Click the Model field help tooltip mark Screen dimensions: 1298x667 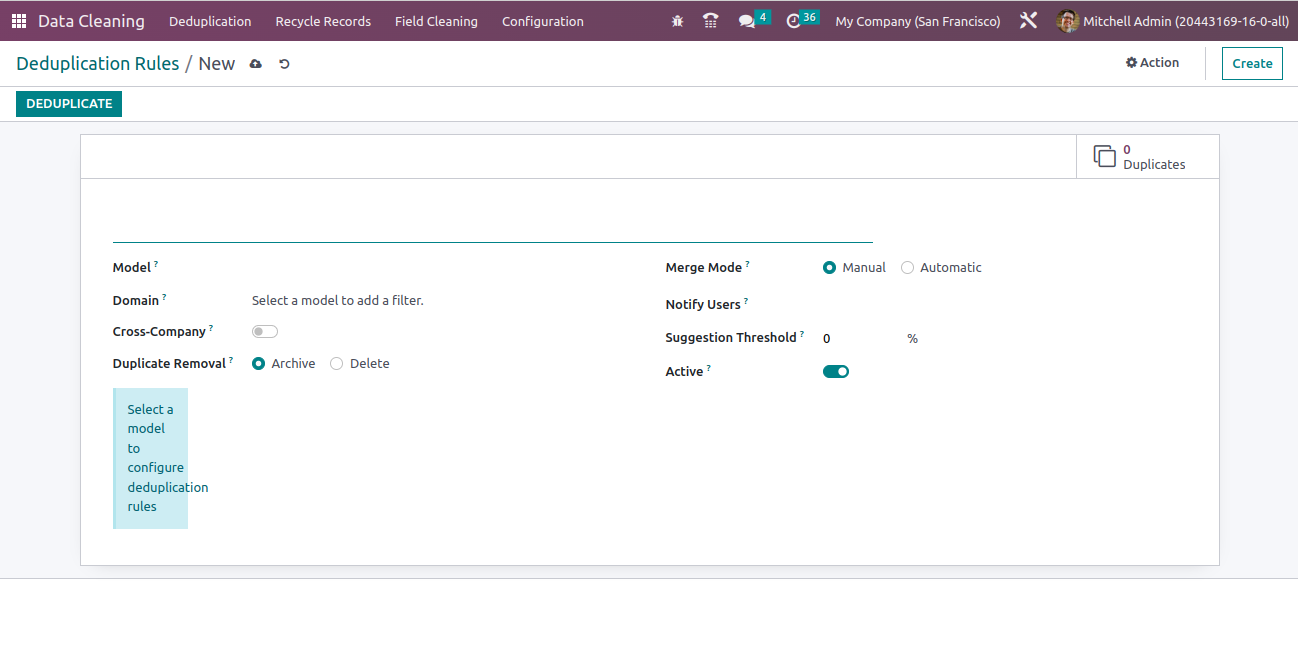tap(156, 264)
